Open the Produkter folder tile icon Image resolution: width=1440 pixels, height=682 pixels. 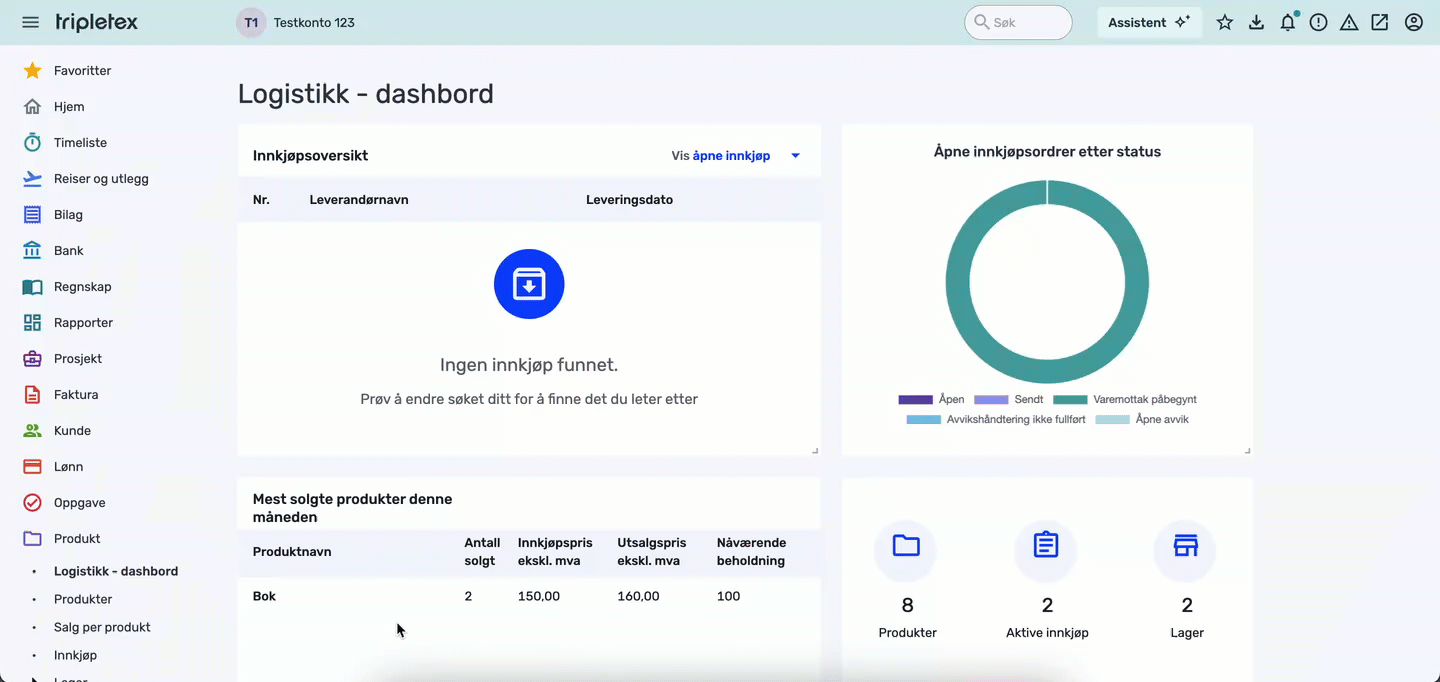pos(906,546)
